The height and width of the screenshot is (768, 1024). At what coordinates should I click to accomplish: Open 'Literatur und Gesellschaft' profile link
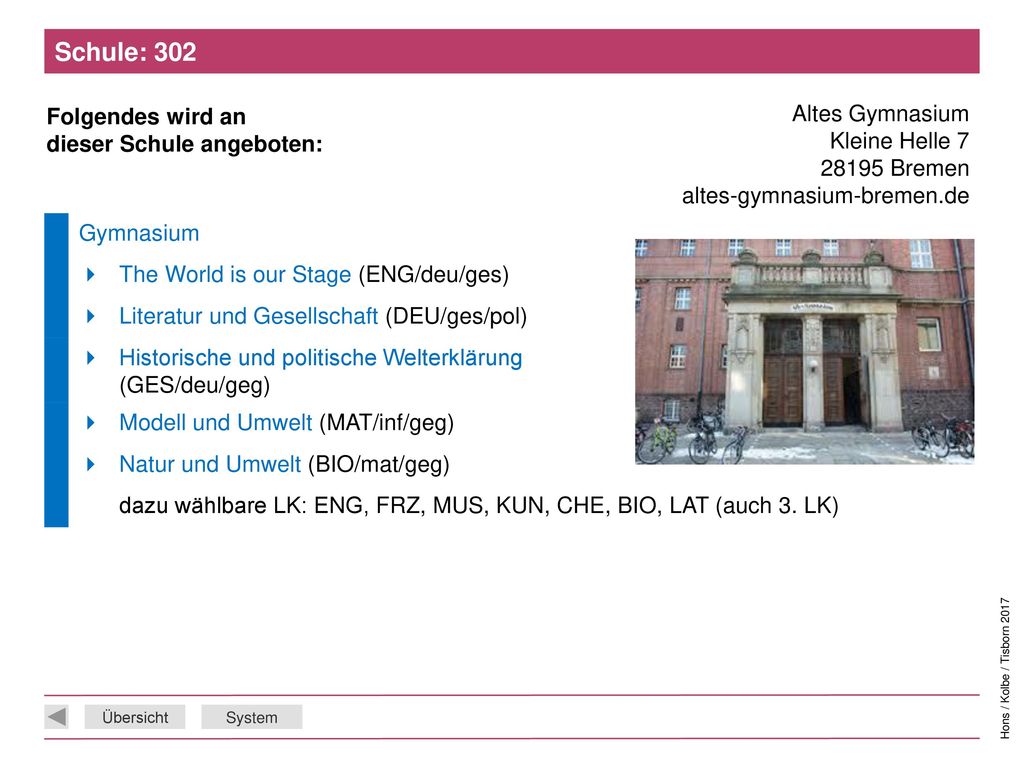[x=248, y=316]
